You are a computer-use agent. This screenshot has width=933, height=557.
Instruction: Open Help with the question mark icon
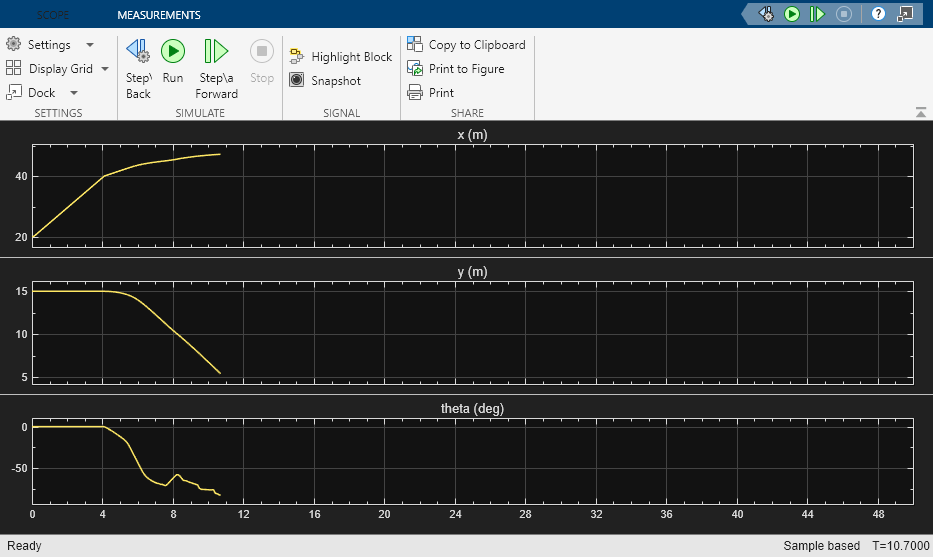click(x=878, y=14)
